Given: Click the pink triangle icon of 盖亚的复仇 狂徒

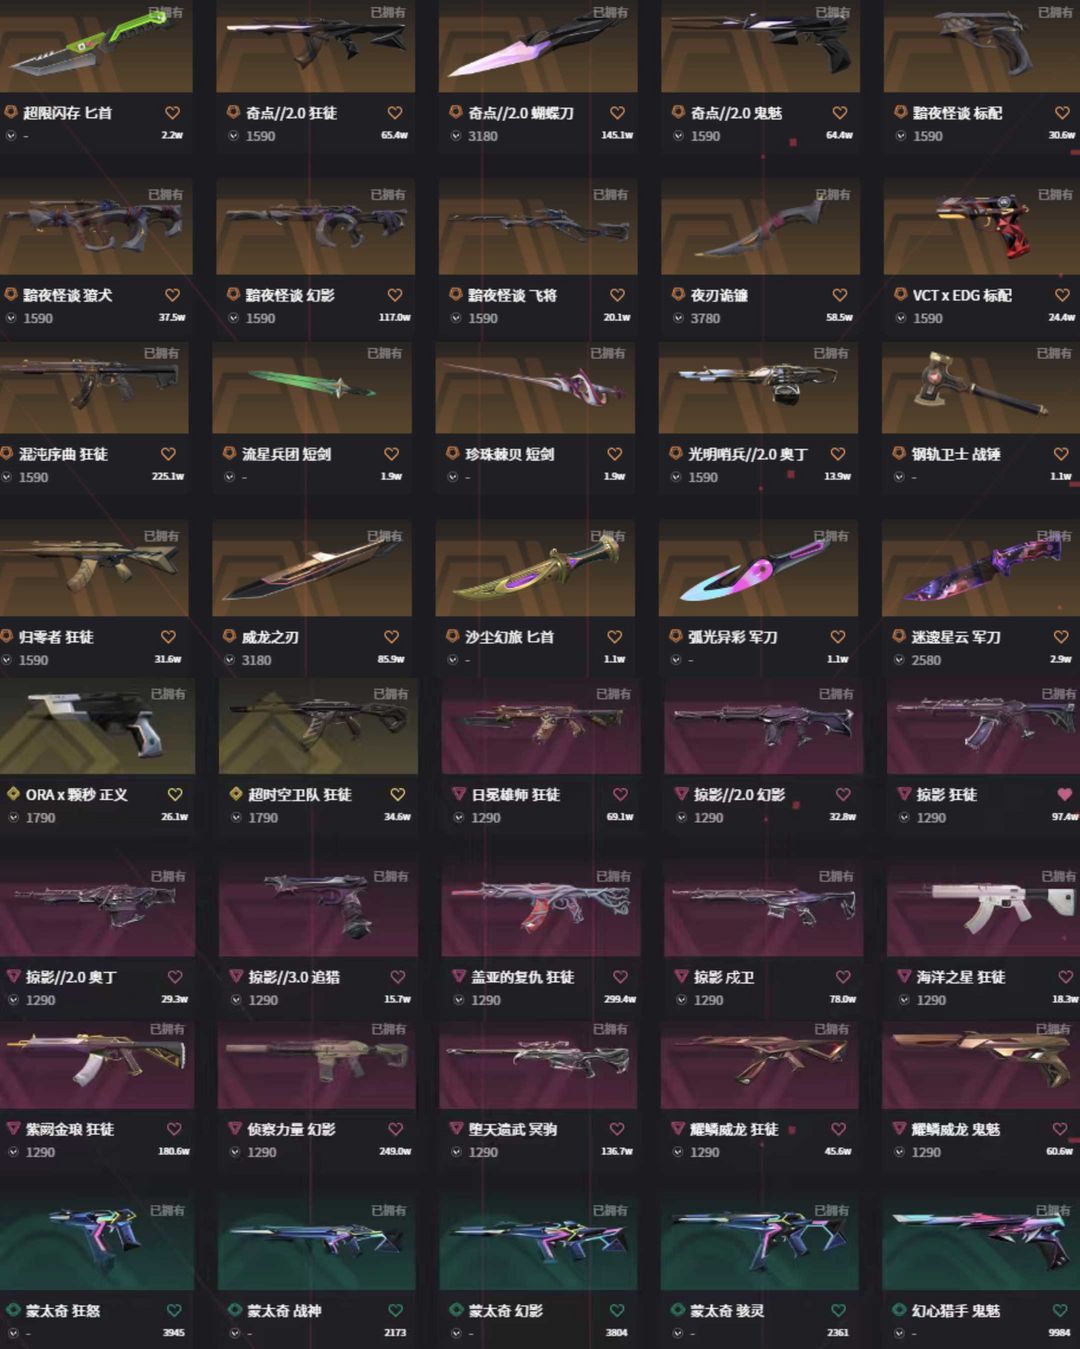Looking at the screenshot, I should [x=459, y=977].
